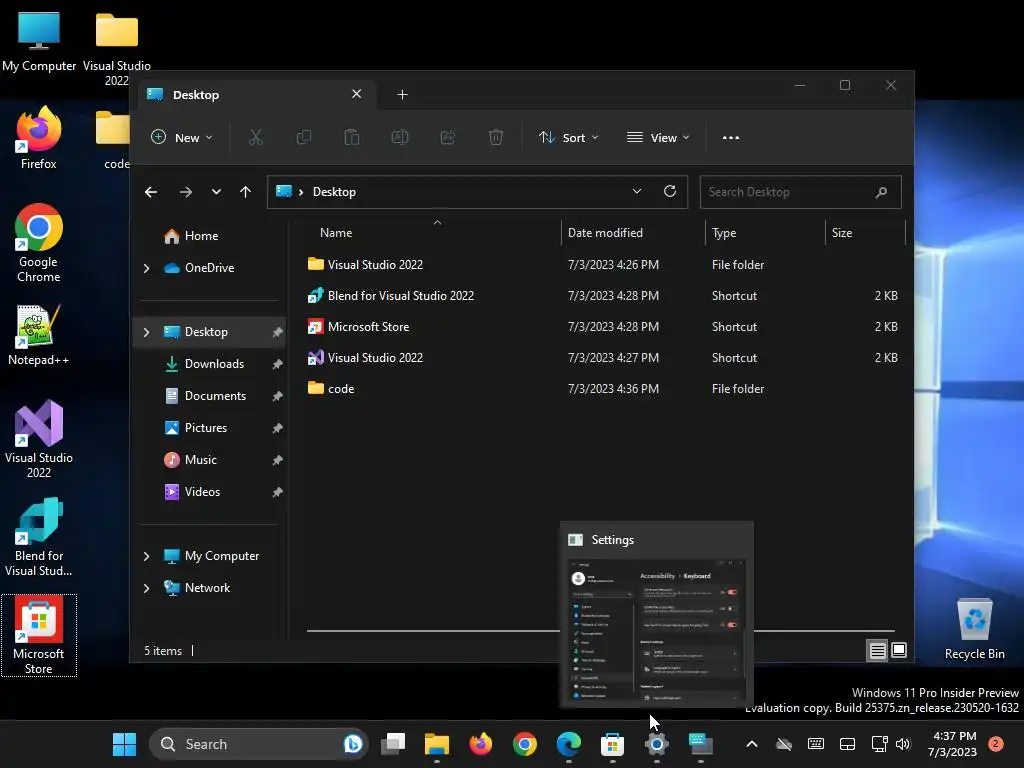
Task: Click the Delete trash icon in toolbar
Action: (496, 137)
